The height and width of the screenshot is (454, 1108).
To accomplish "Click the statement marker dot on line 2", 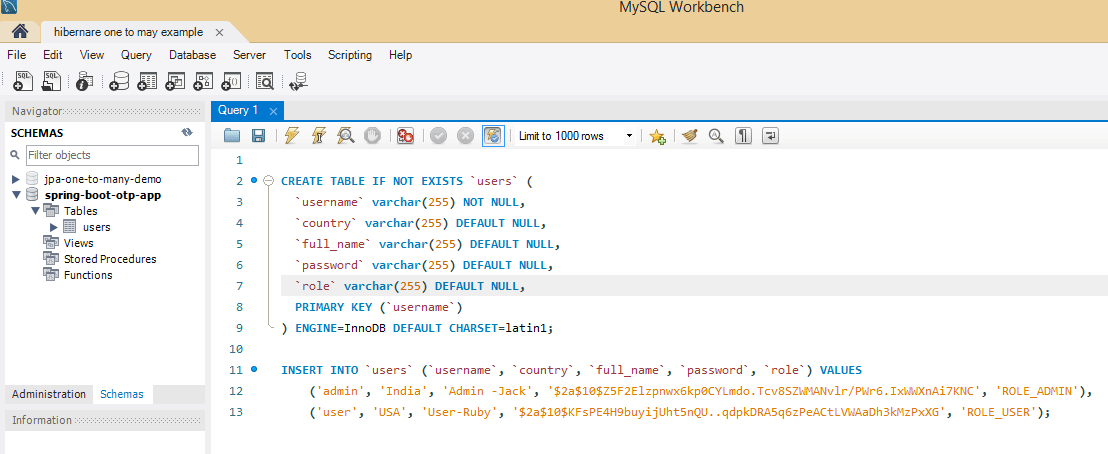I will (254, 180).
